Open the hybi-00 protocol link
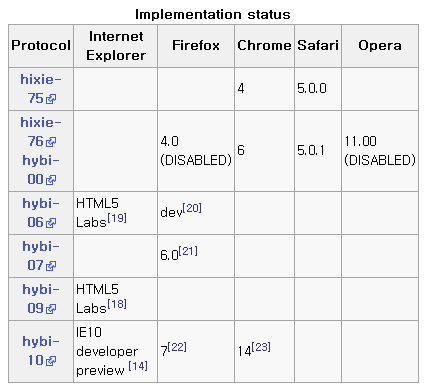The image size is (426, 391). [x=41, y=170]
